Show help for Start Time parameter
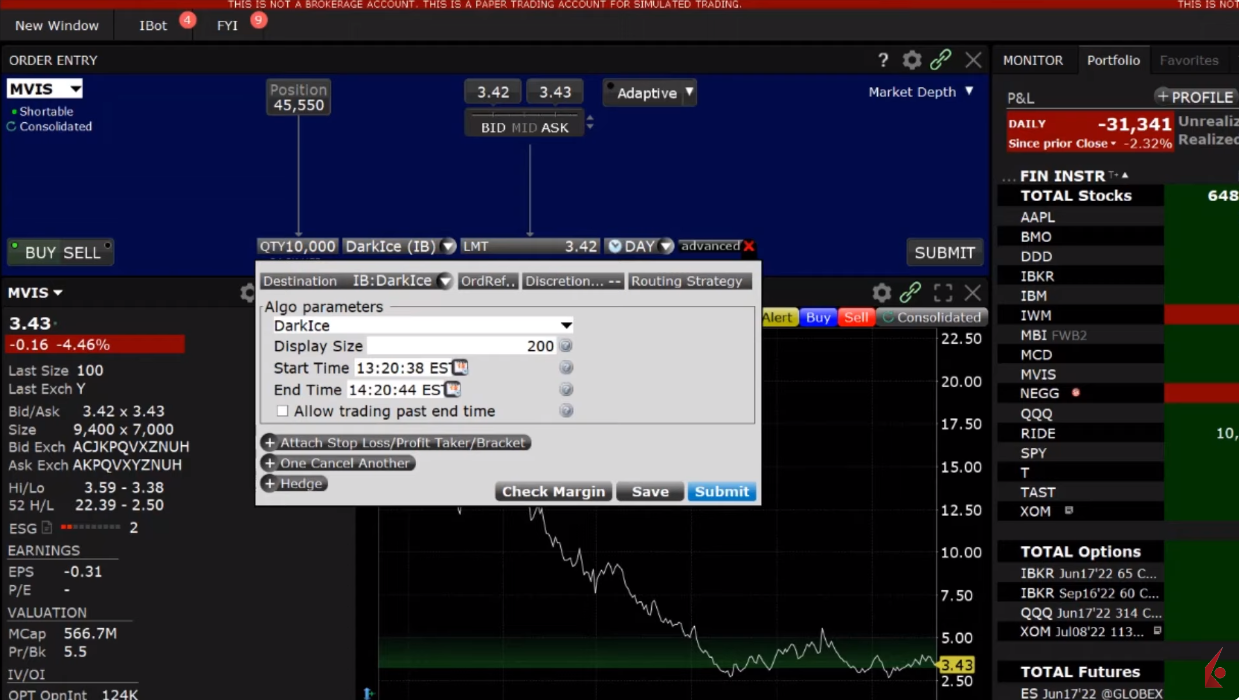This screenshot has height=700, width=1239. tap(566, 368)
